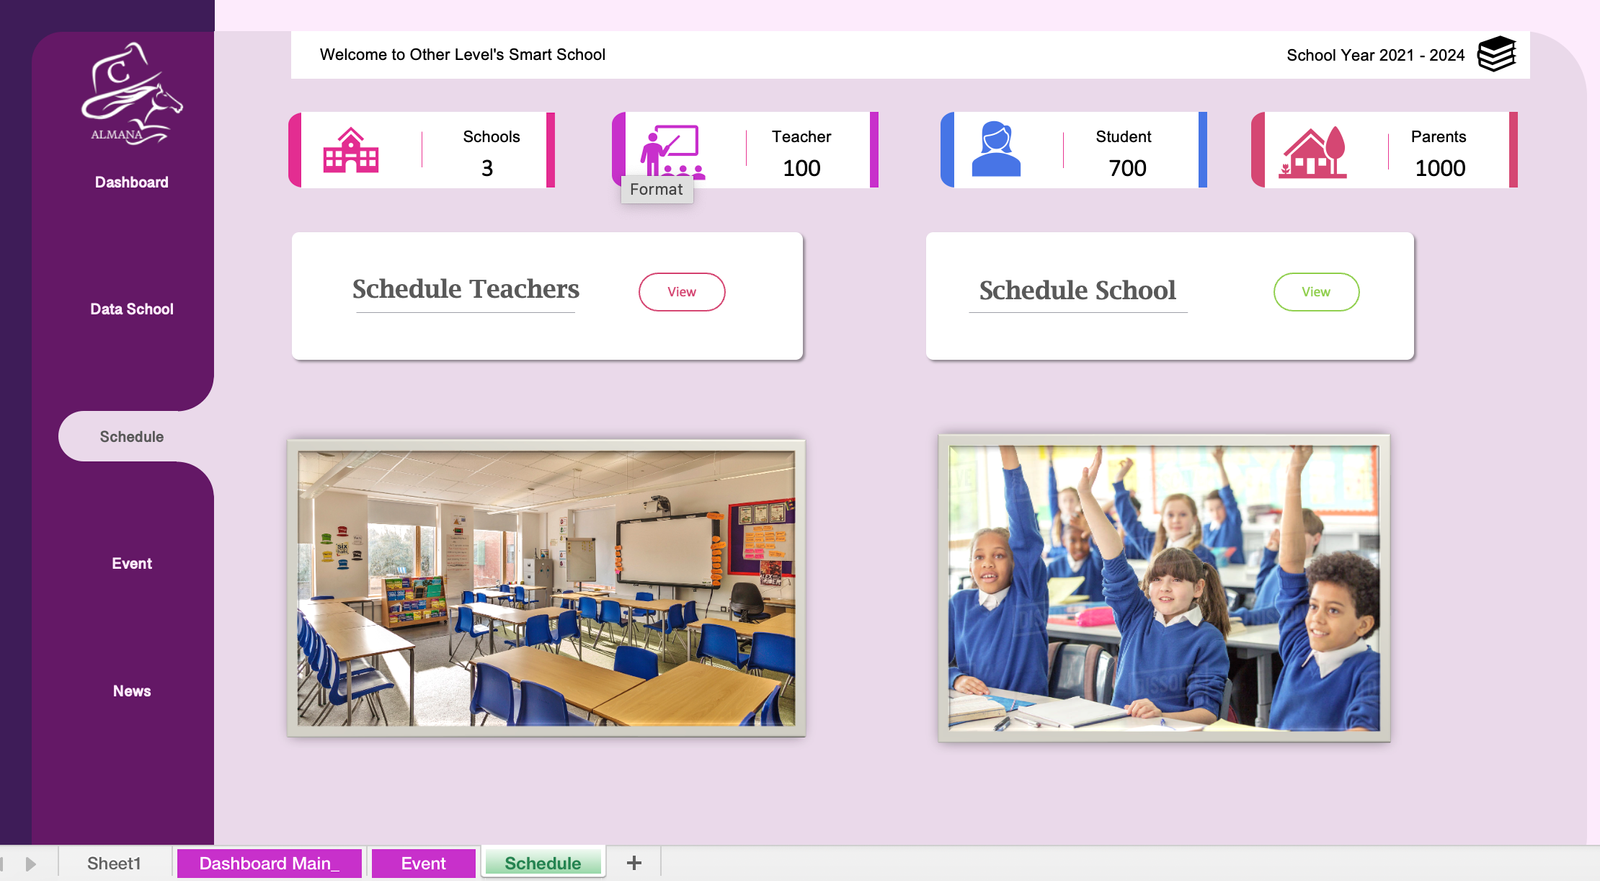Screen dimensions: 1600x881
Task: Click the Welcome to Smart School text
Action: click(x=462, y=55)
